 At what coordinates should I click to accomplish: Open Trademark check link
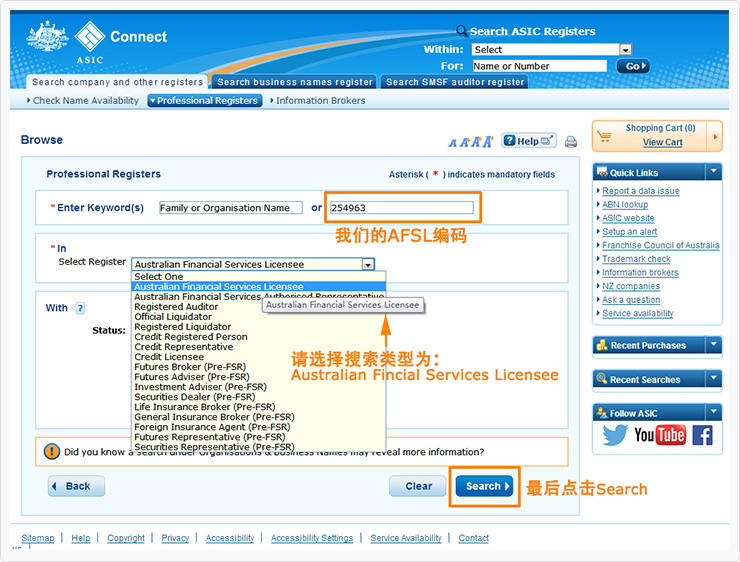tap(636, 259)
